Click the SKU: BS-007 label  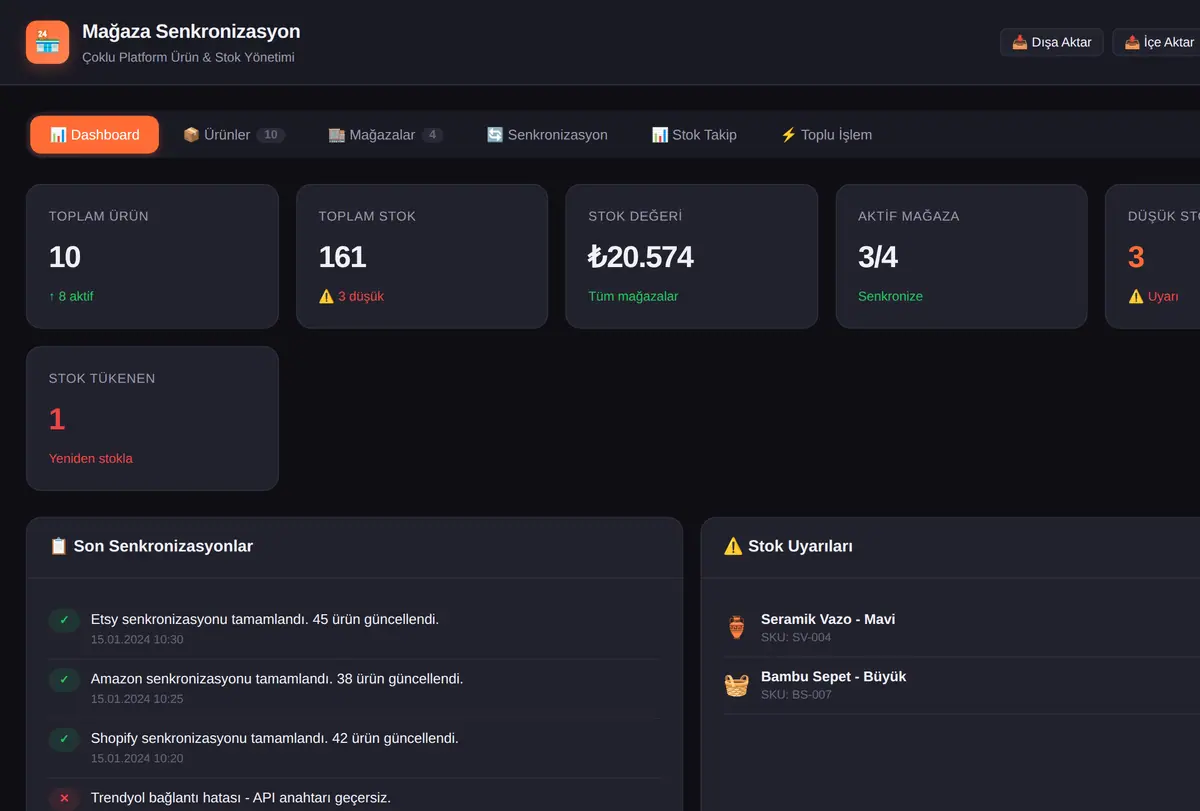(796, 695)
